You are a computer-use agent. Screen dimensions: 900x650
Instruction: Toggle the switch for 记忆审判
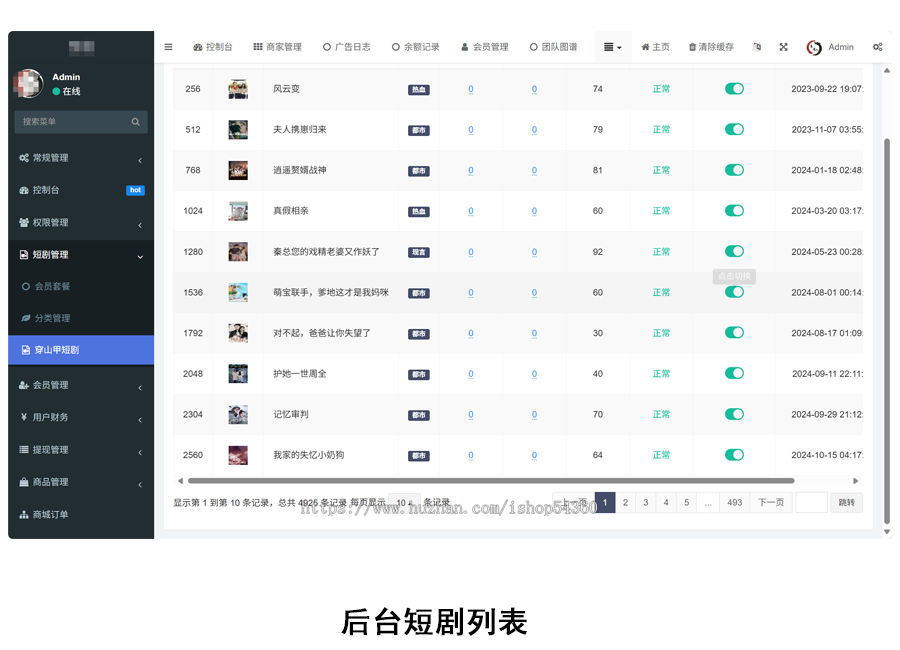(x=734, y=415)
